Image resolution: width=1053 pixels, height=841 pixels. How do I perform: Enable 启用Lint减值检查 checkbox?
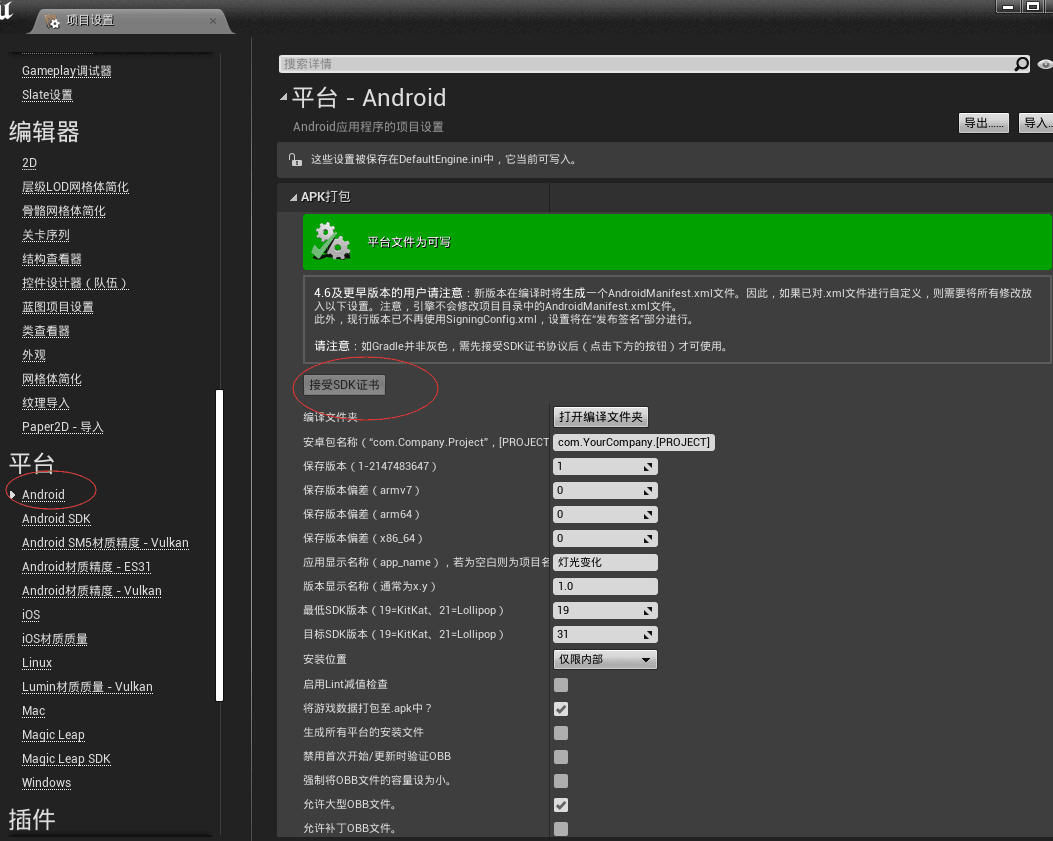tap(561, 684)
